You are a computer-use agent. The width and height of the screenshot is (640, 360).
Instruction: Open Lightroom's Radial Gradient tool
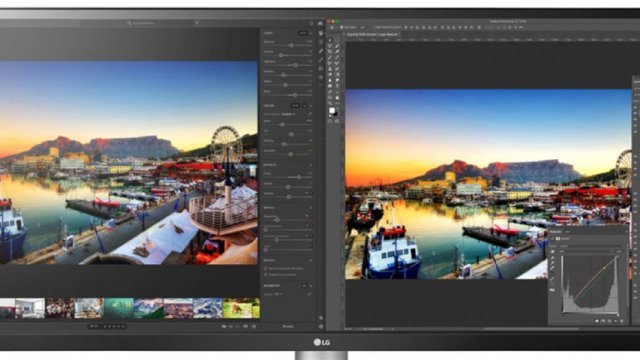[321, 77]
